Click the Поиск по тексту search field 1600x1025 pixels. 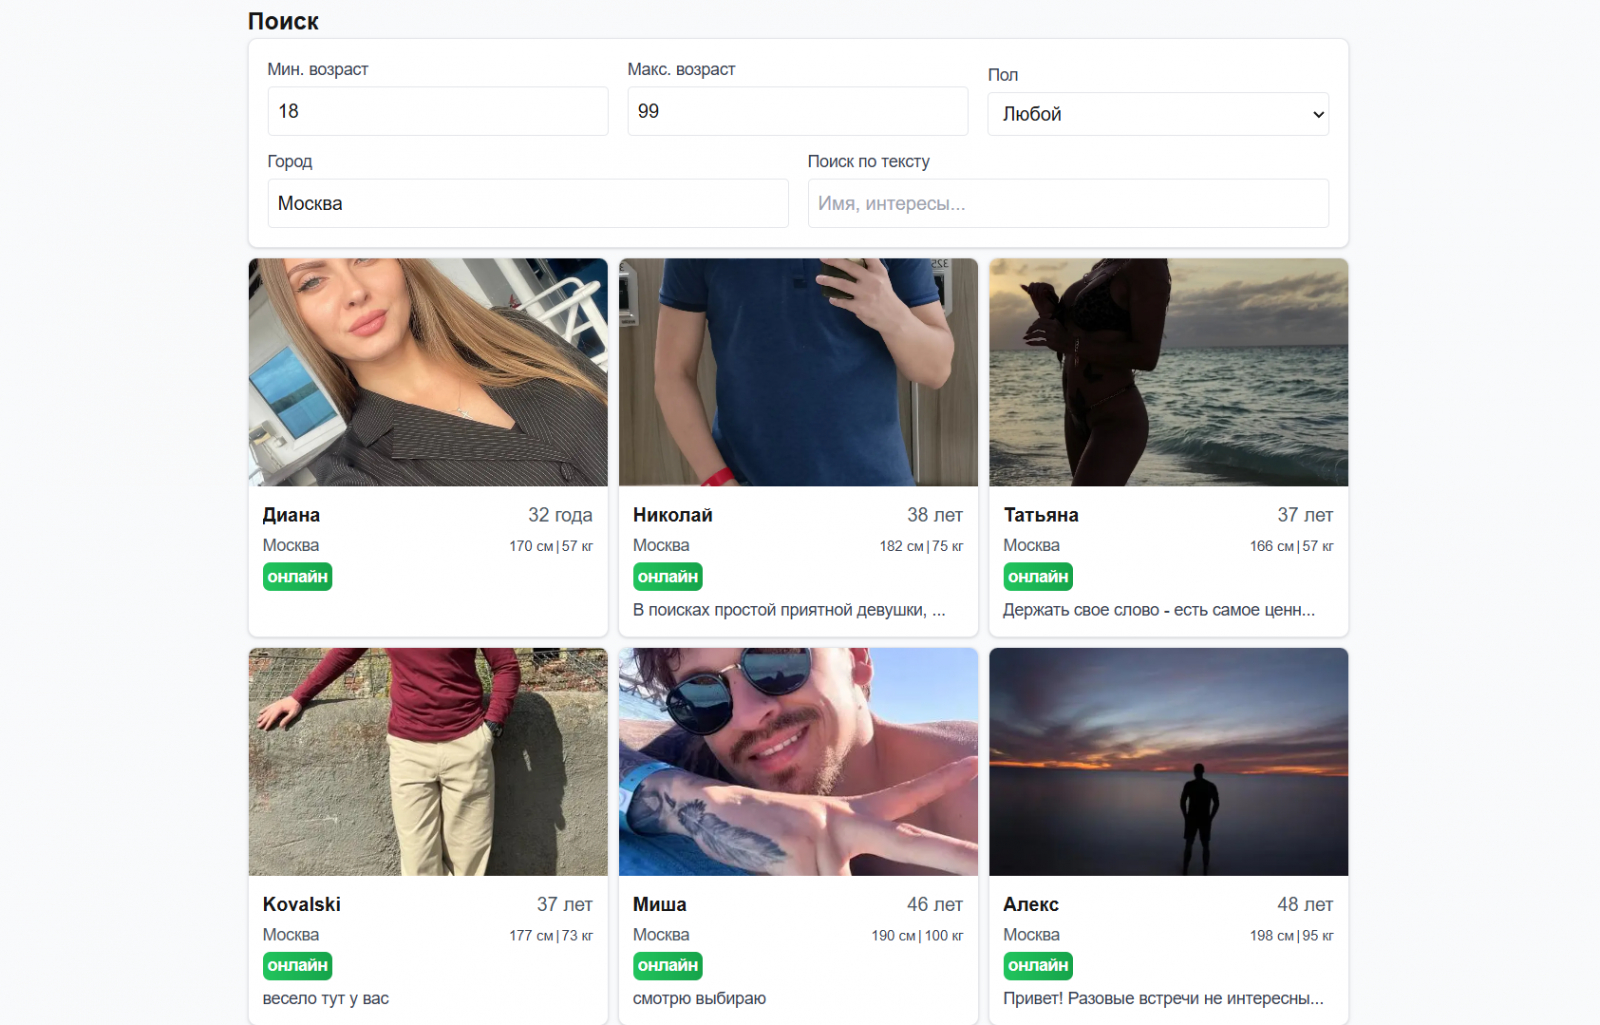pos(1067,203)
